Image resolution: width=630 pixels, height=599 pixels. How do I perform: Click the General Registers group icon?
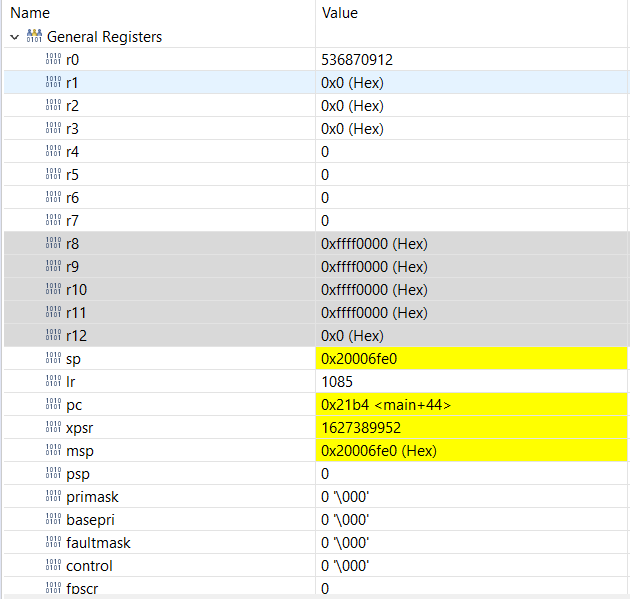pyautogui.click(x=34, y=36)
